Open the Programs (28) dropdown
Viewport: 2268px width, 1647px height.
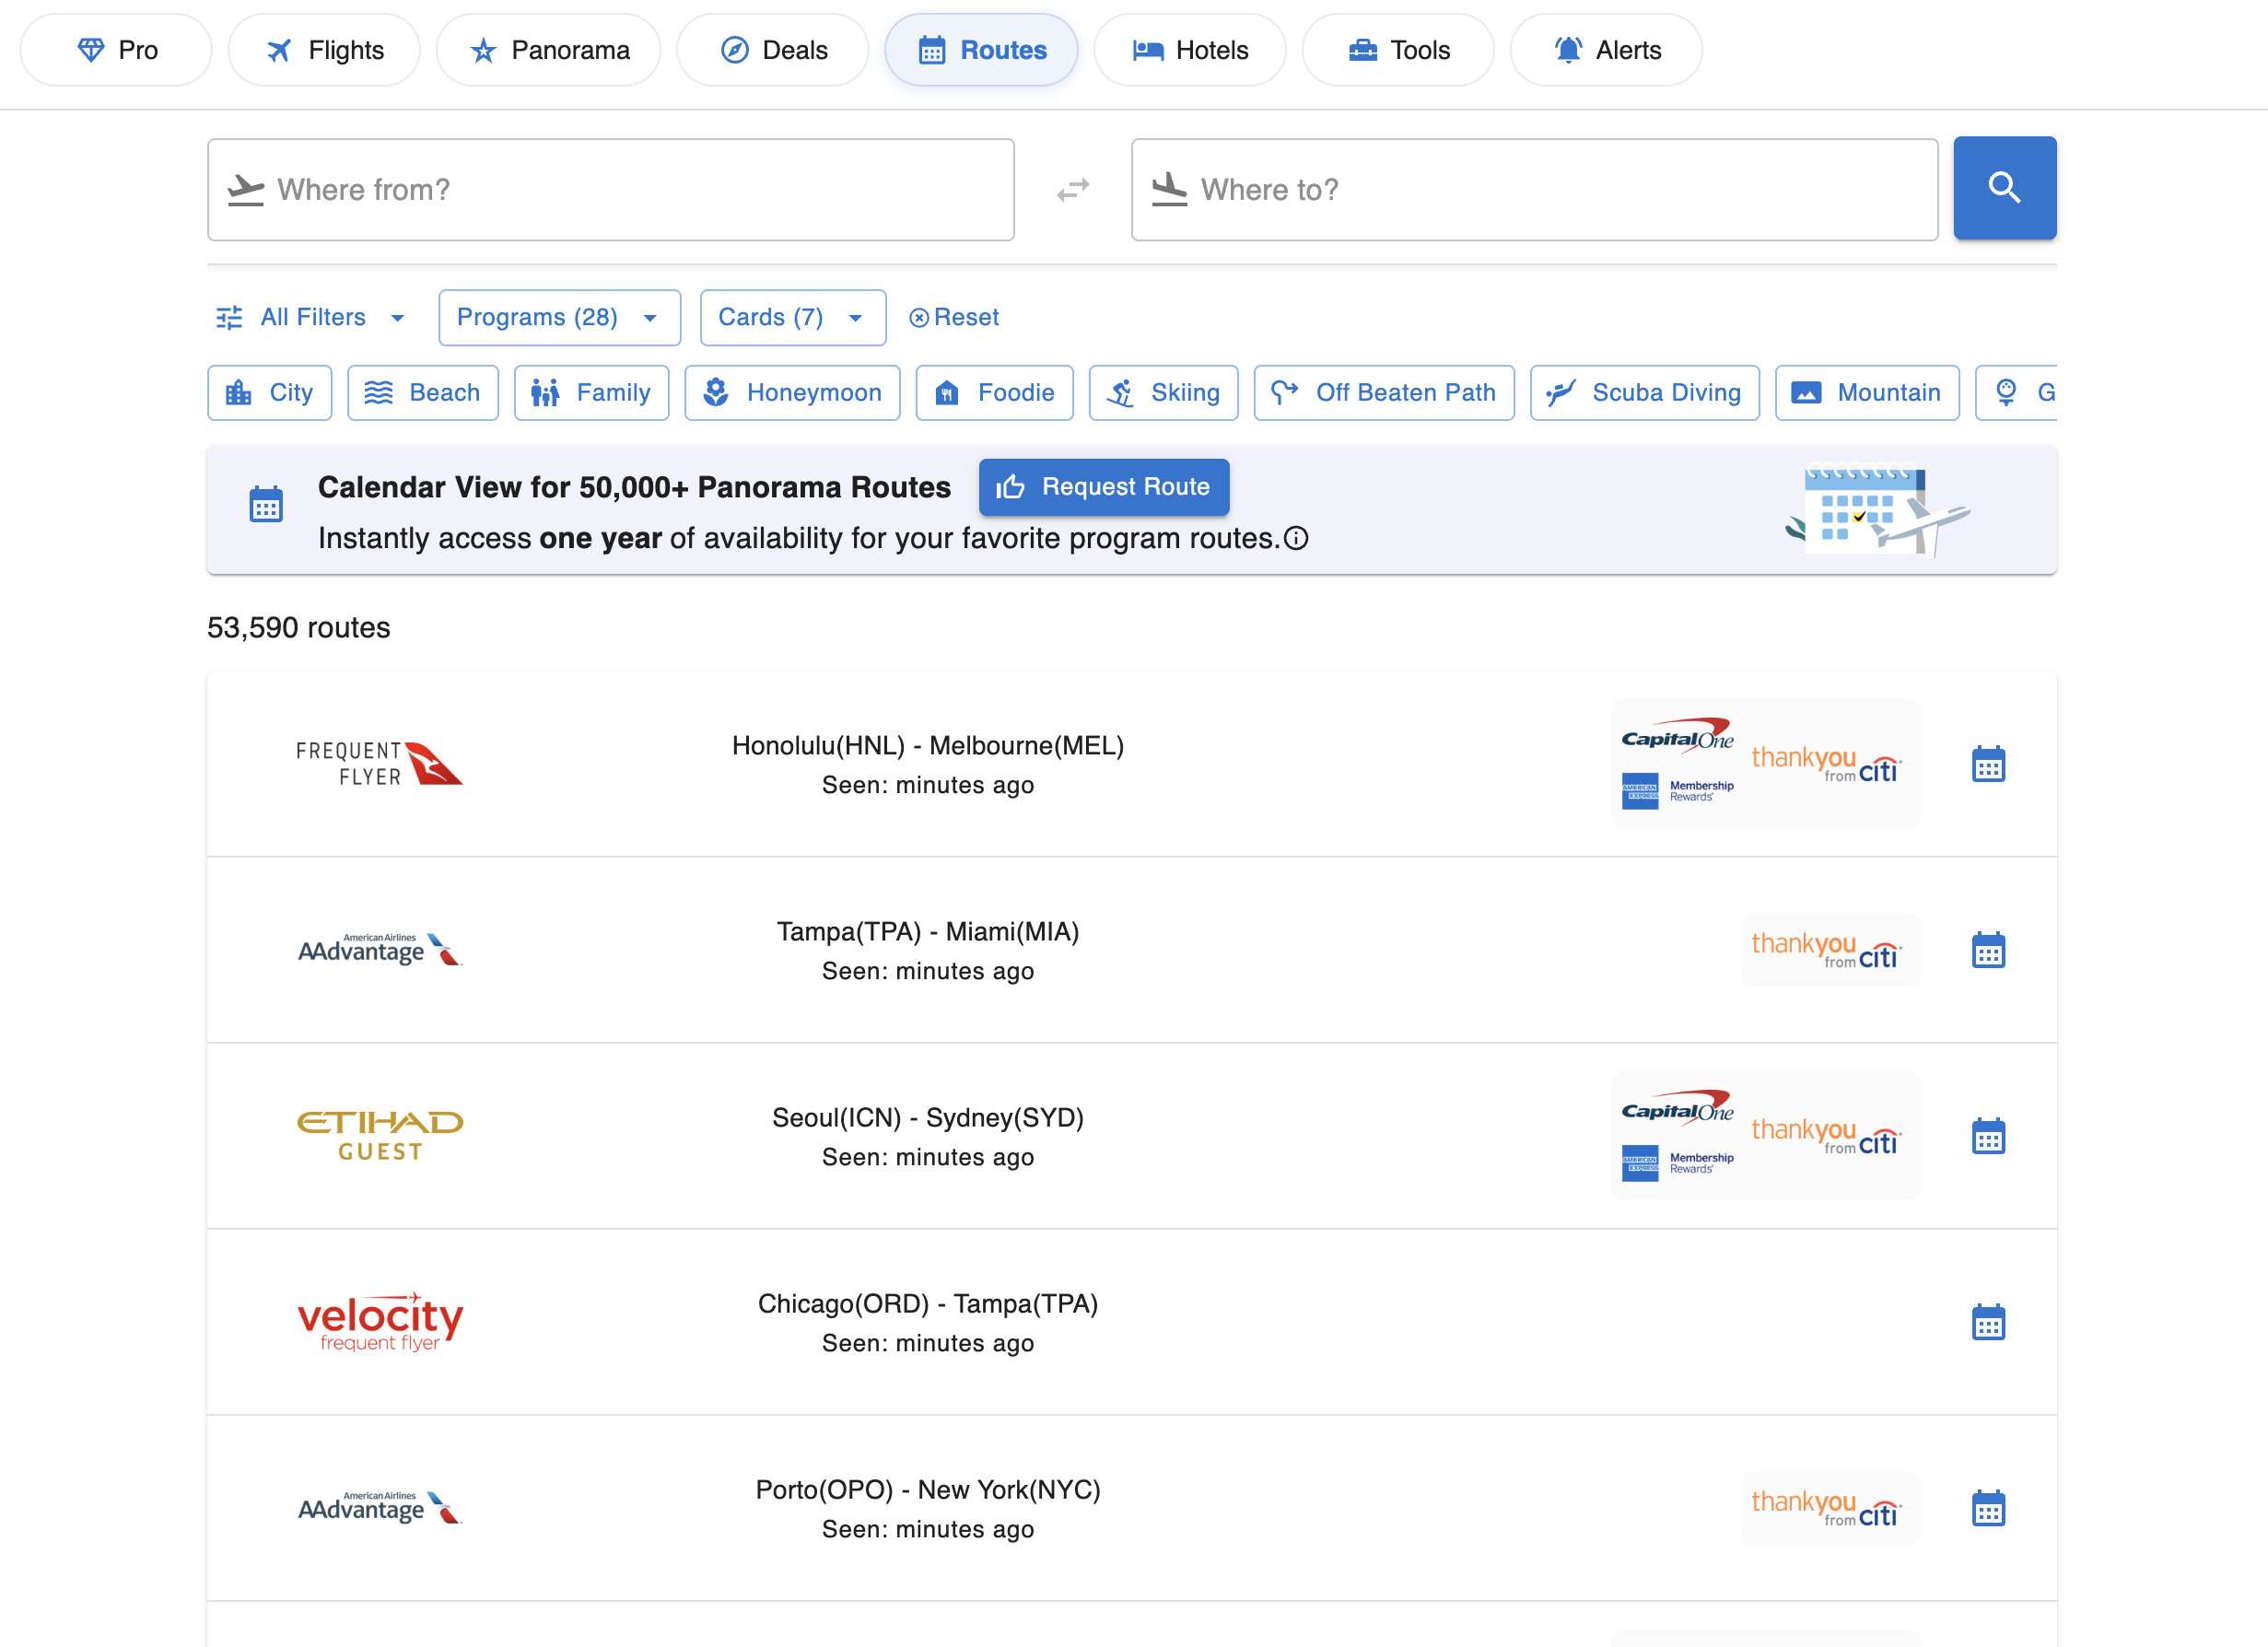click(559, 318)
